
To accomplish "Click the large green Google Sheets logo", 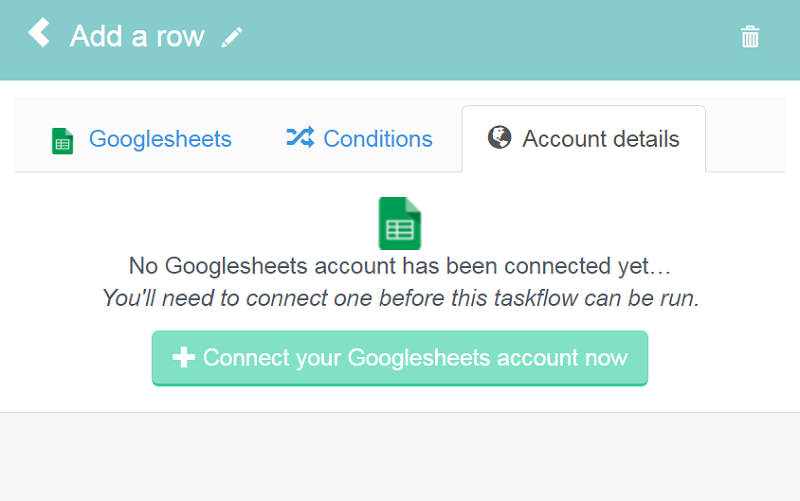I will click(x=400, y=223).
